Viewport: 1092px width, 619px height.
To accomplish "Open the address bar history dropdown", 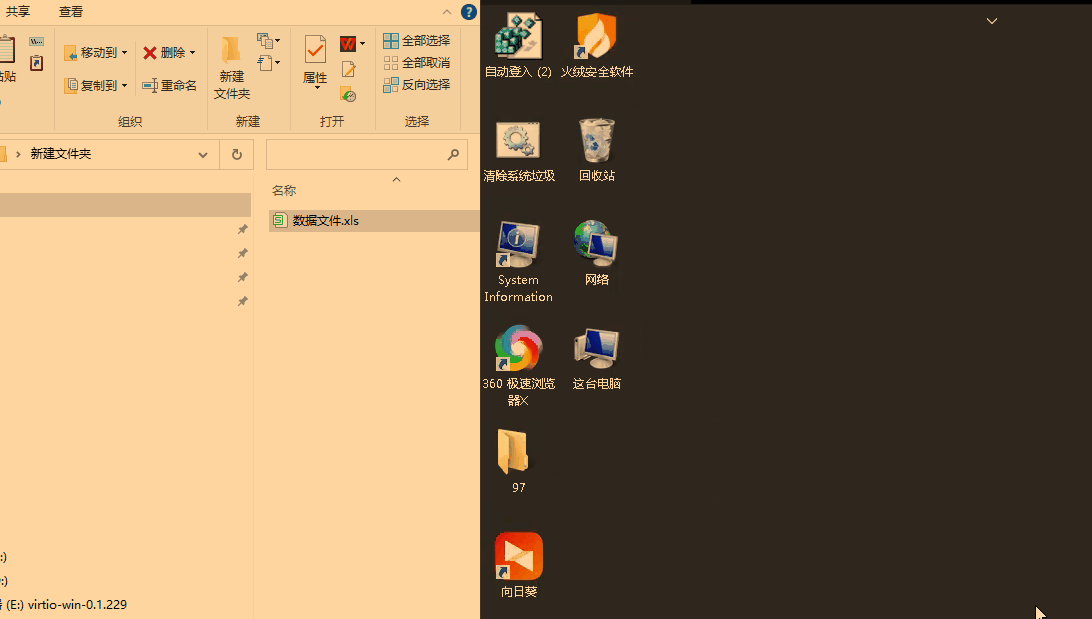I will [203, 155].
